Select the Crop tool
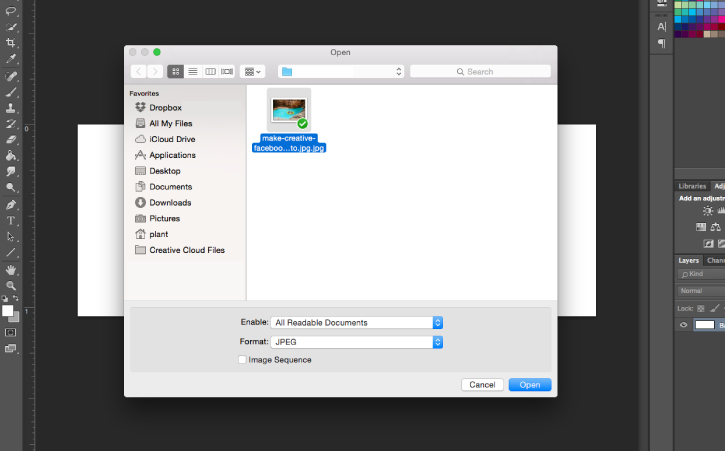The width and height of the screenshot is (725, 451). tap(10, 43)
